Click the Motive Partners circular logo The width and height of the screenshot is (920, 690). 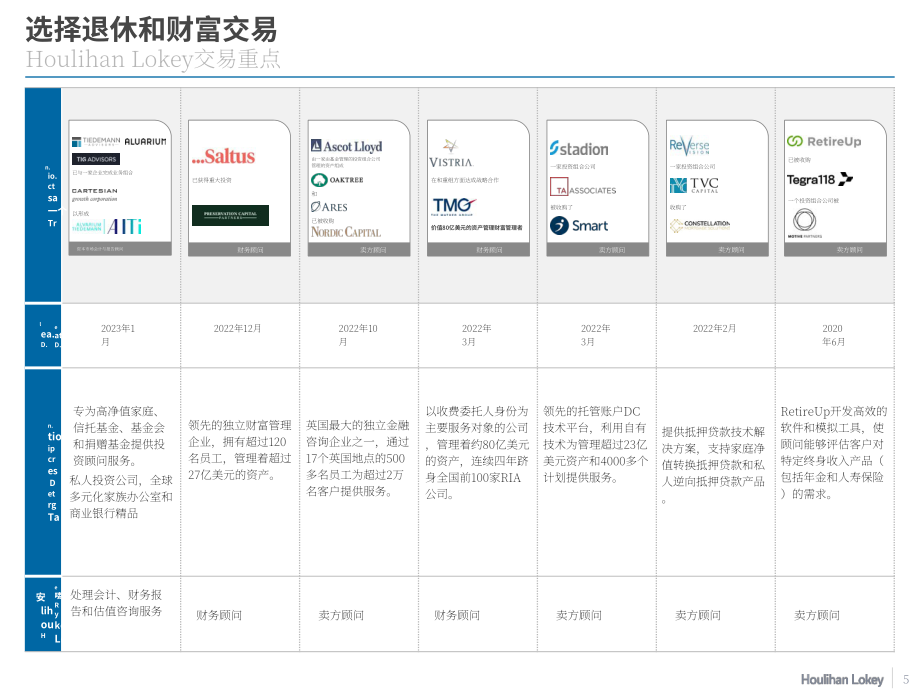[x=804, y=224]
